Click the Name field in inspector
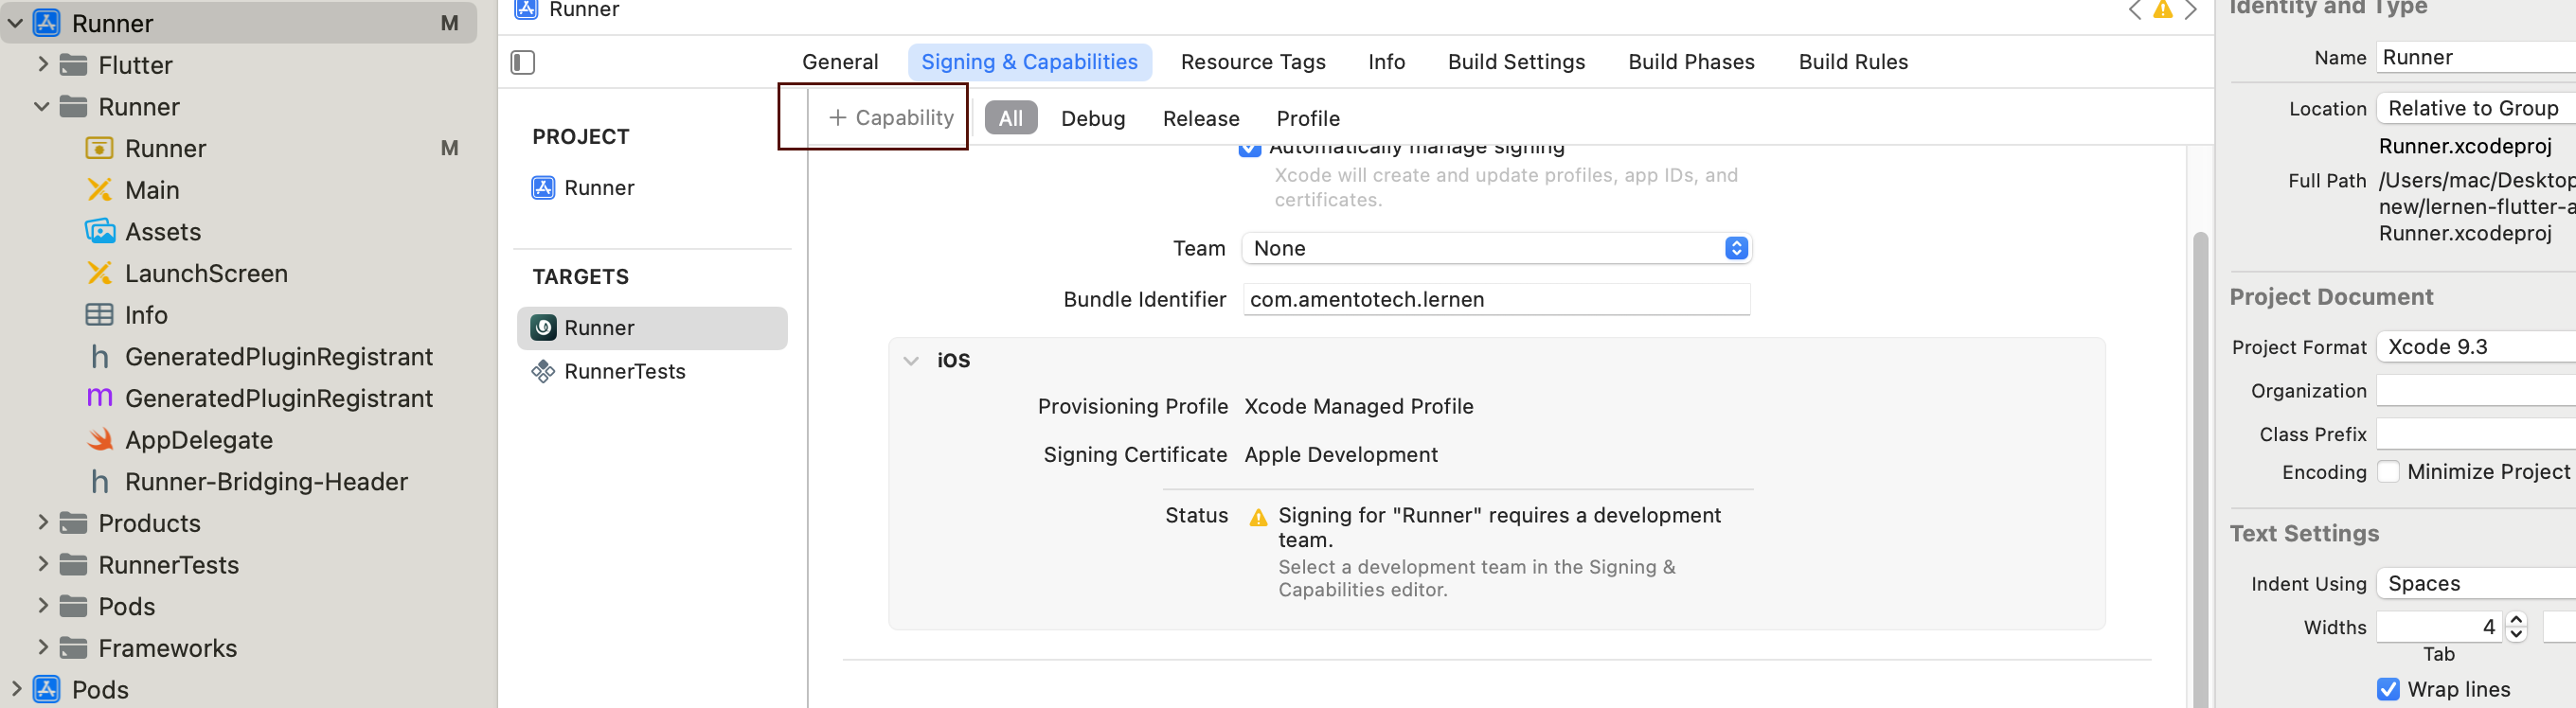Viewport: 2576px width, 708px height. tap(2476, 57)
